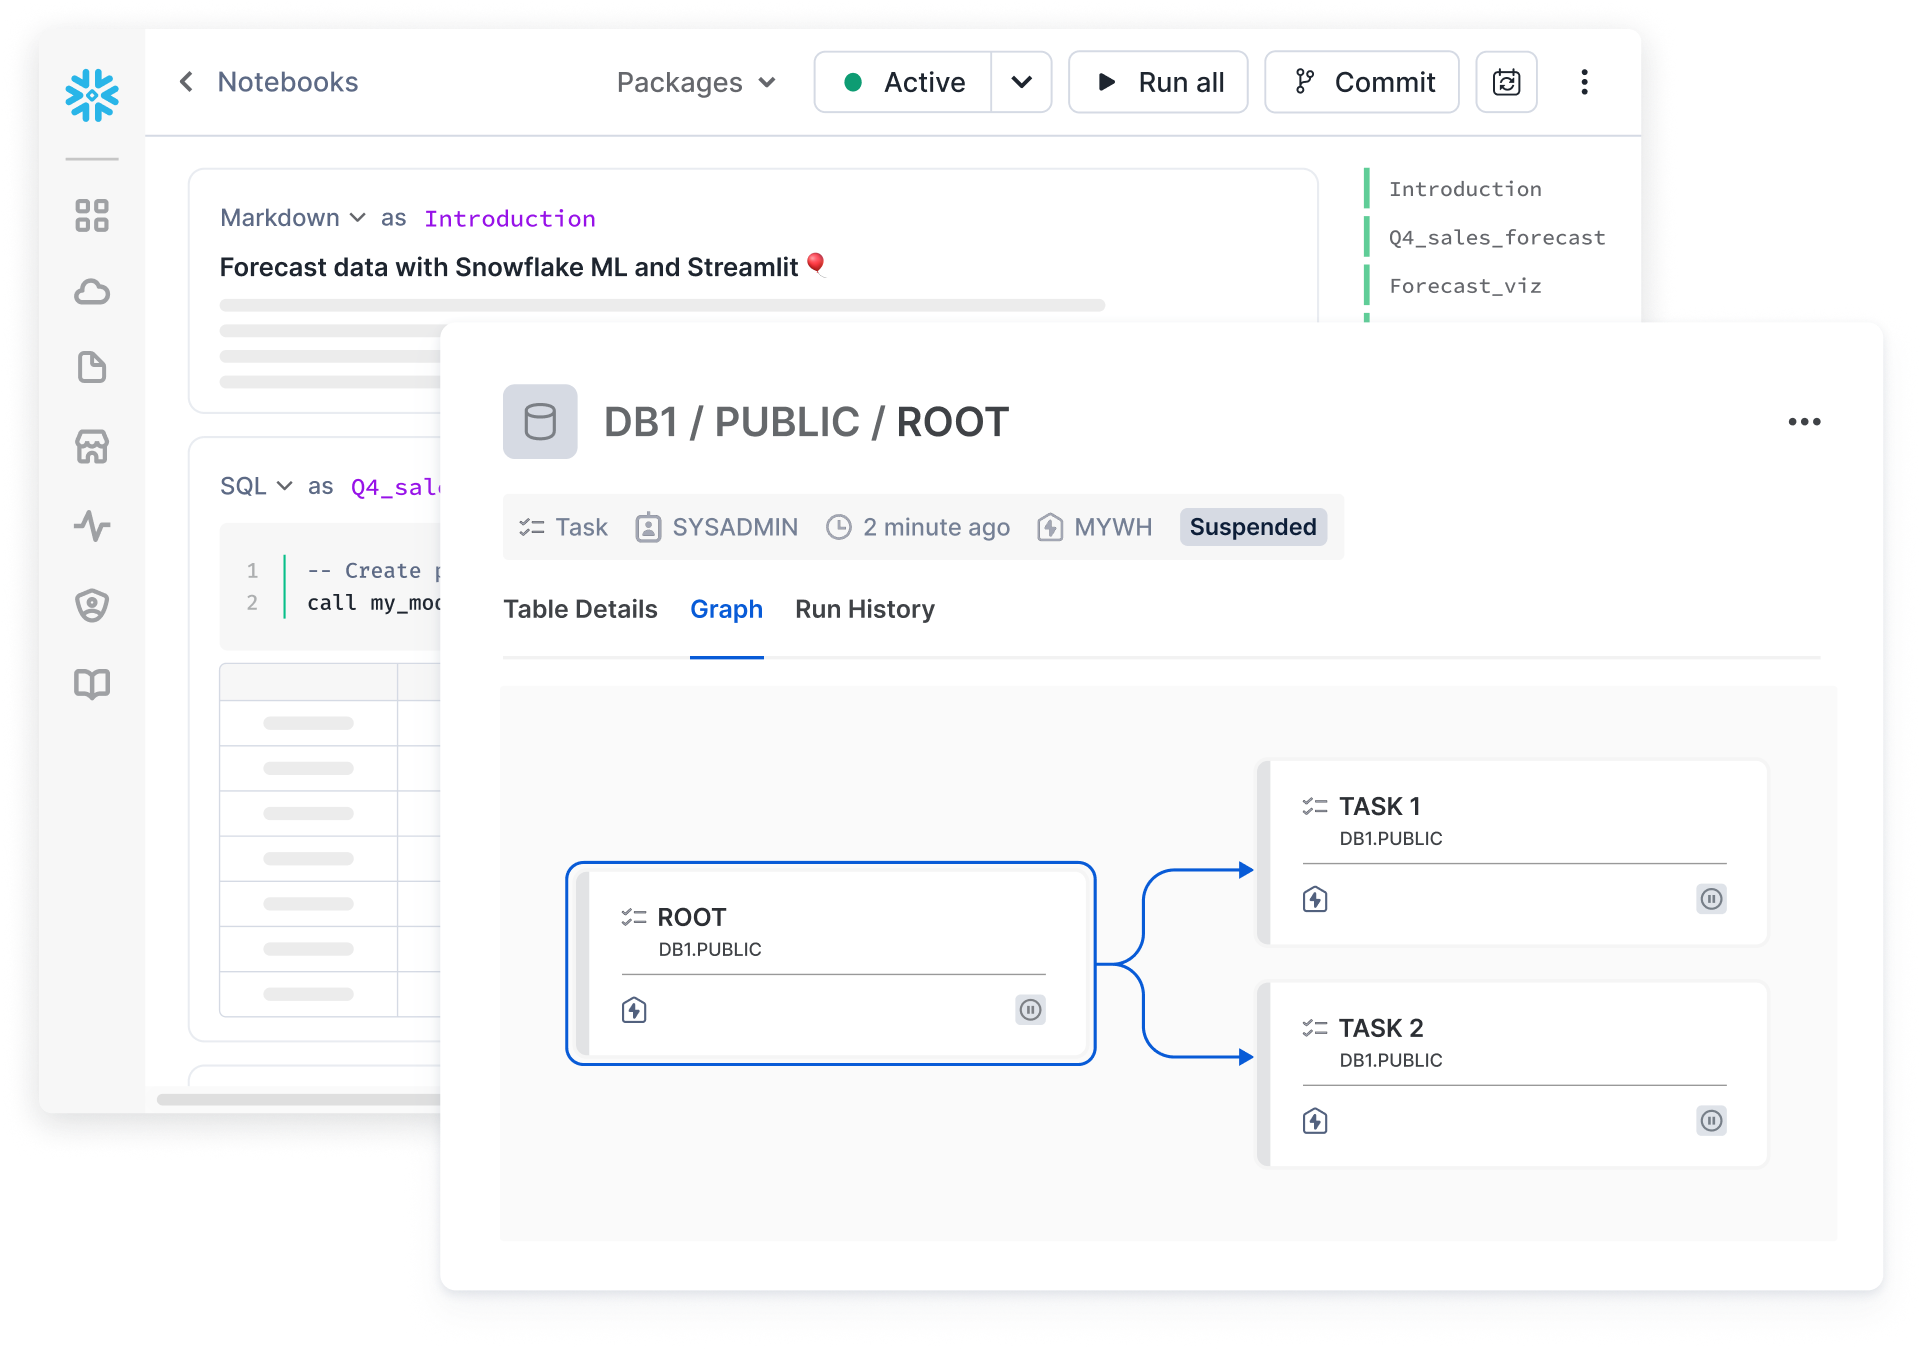Toggle the pause button on TASK 1
The width and height of the screenshot is (1923, 1350).
pos(1711,899)
